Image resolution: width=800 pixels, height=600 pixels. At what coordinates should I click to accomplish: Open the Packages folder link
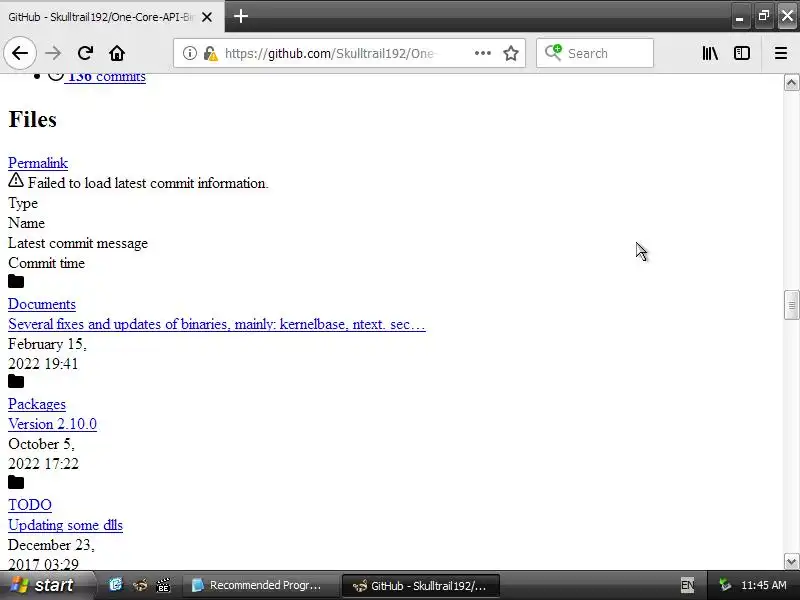37,404
